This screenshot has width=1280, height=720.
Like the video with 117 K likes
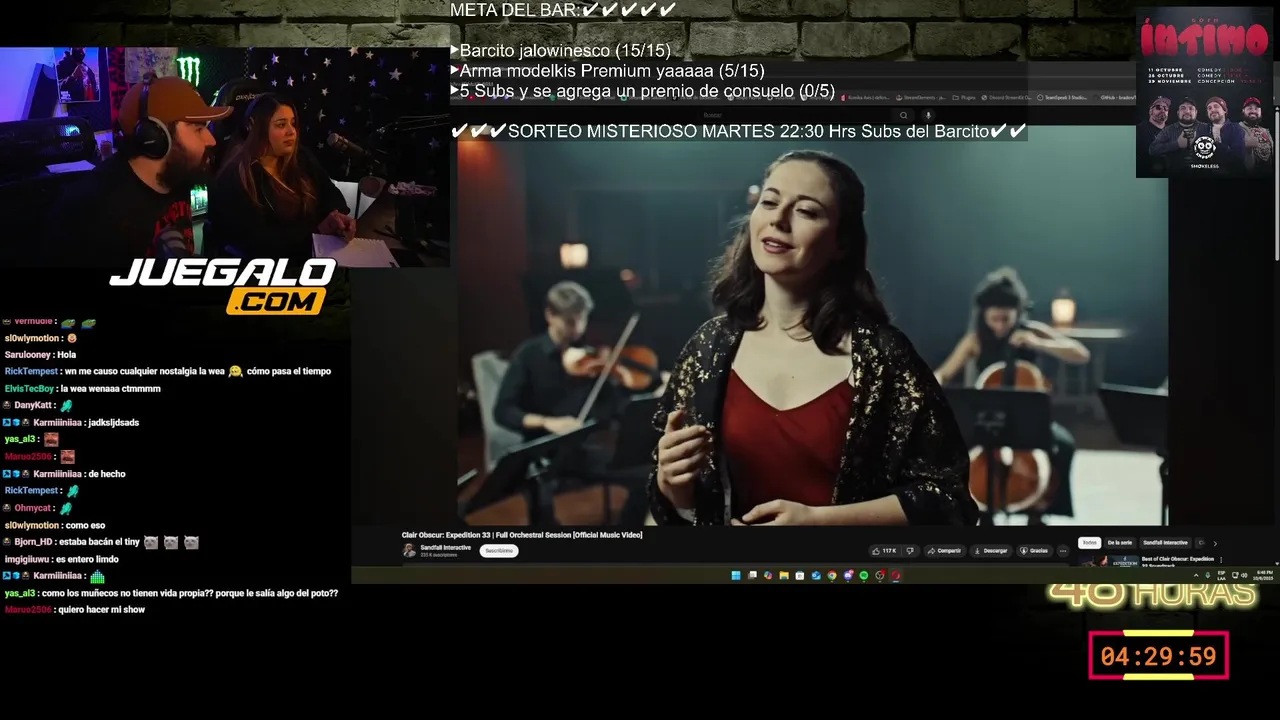(x=884, y=550)
